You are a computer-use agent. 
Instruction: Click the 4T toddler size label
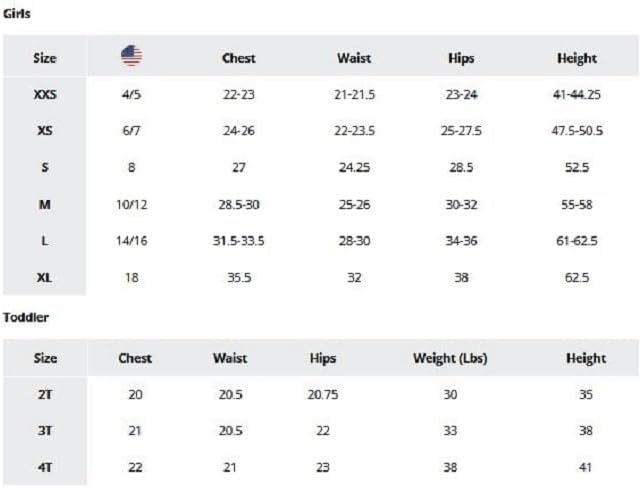(45, 467)
